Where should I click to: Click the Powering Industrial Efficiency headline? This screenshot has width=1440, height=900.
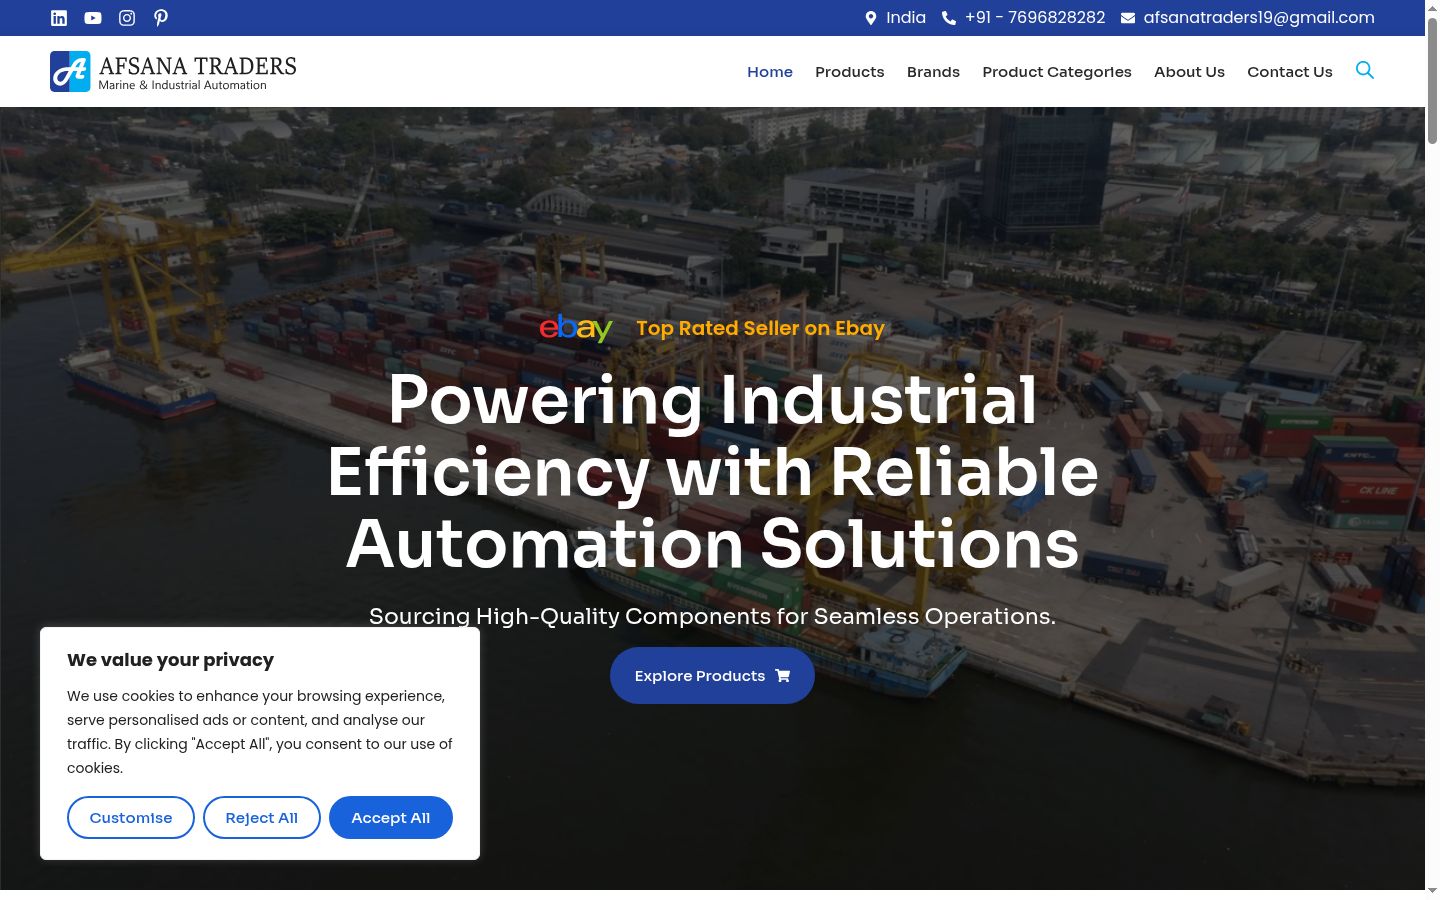click(713, 472)
